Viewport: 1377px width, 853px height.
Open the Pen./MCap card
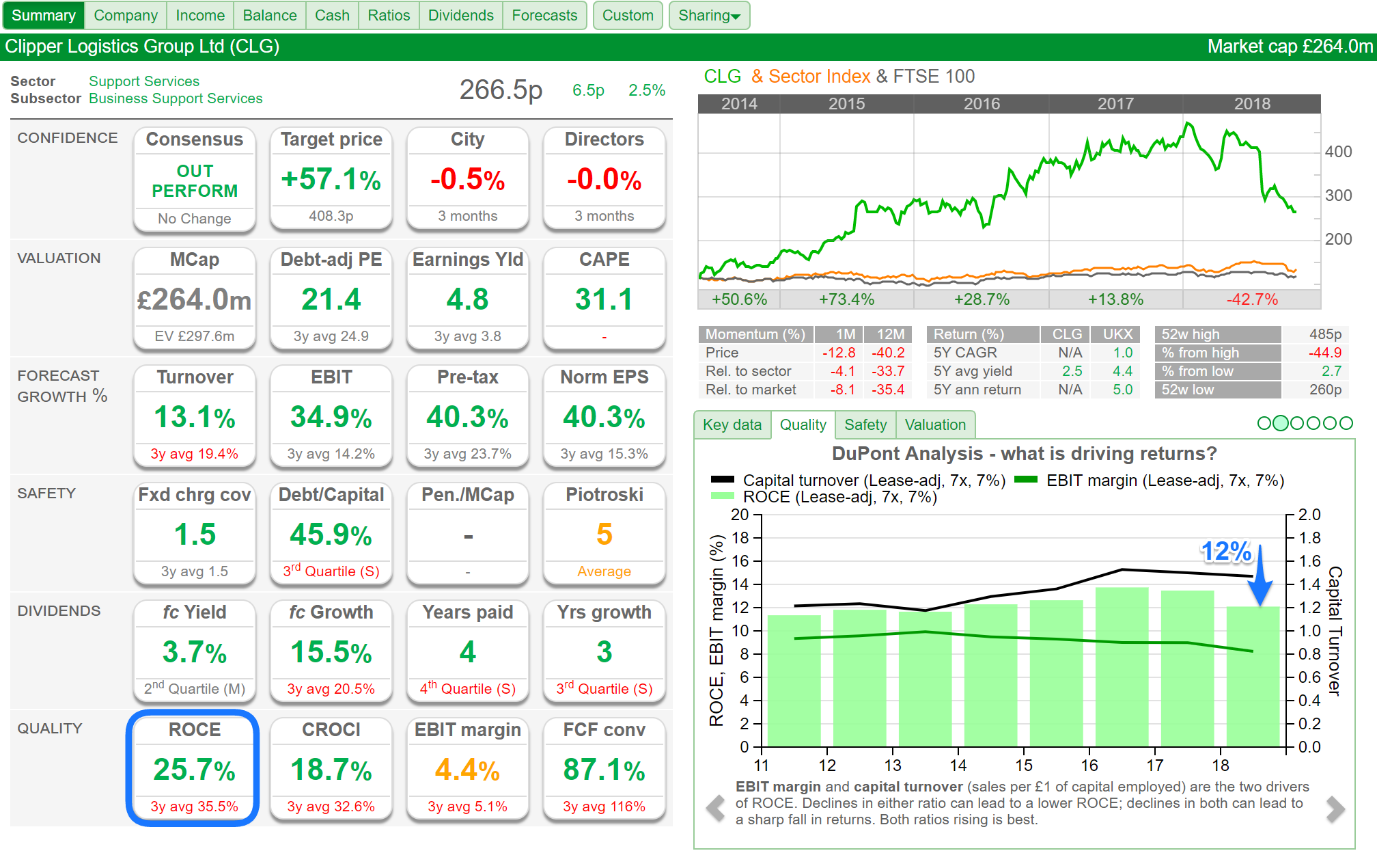click(467, 534)
